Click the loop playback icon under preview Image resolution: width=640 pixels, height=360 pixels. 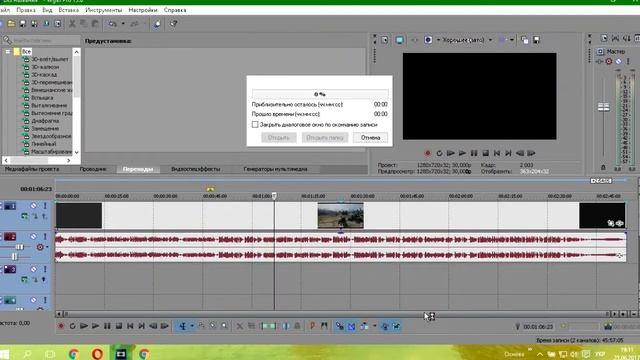(439, 153)
